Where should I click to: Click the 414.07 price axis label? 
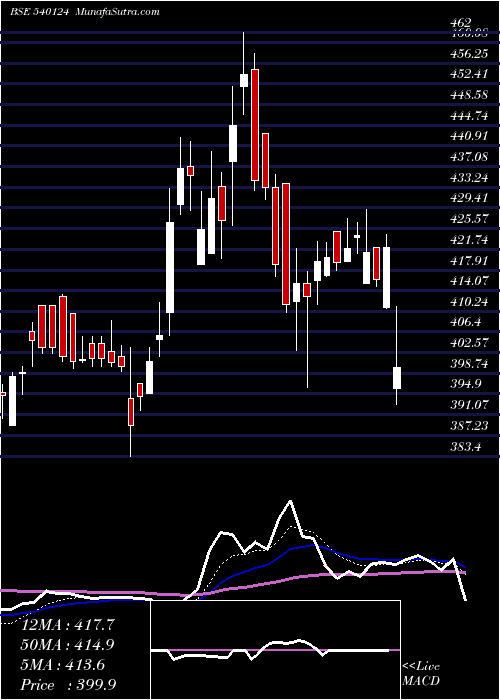point(469,281)
